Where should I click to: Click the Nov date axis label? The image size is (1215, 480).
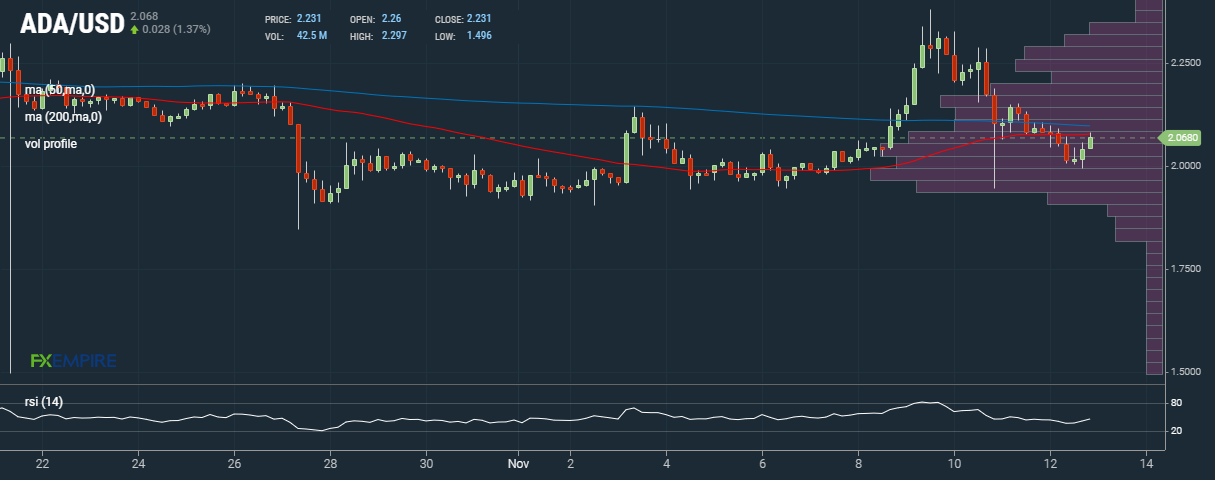(518, 464)
